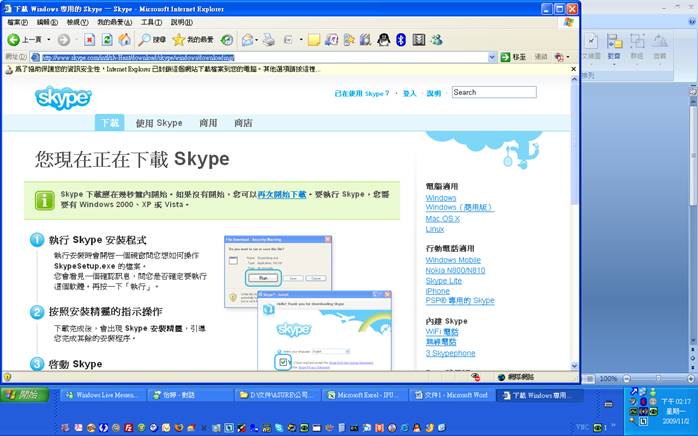Stop page loading with red X icon
Viewport: 698px width, 436px height.
[x=90, y=39]
